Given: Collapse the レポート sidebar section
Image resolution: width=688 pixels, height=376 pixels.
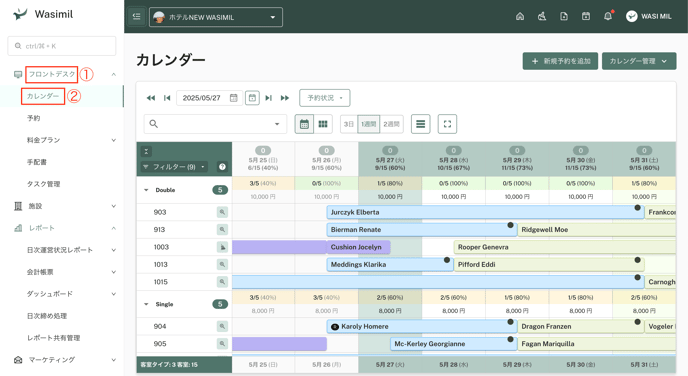Looking at the screenshot, I should pos(114,228).
